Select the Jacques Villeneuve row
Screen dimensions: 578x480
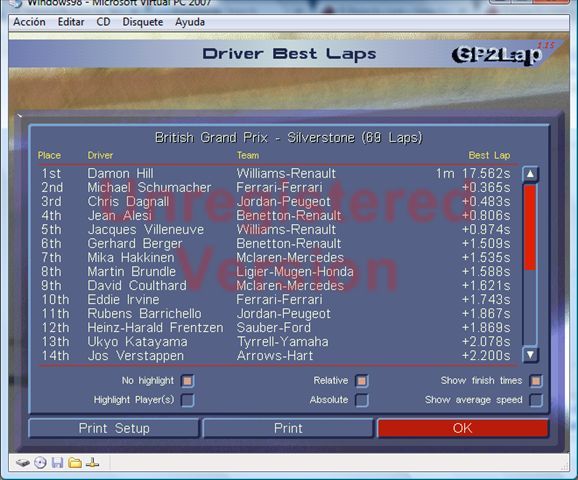tap(275, 230)
